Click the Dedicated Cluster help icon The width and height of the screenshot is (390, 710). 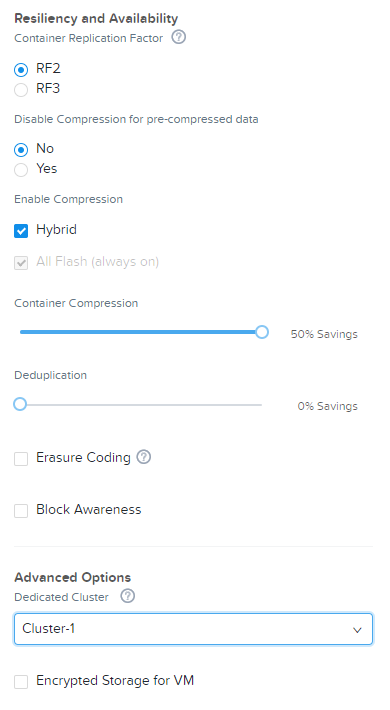(x=128, y=596)
